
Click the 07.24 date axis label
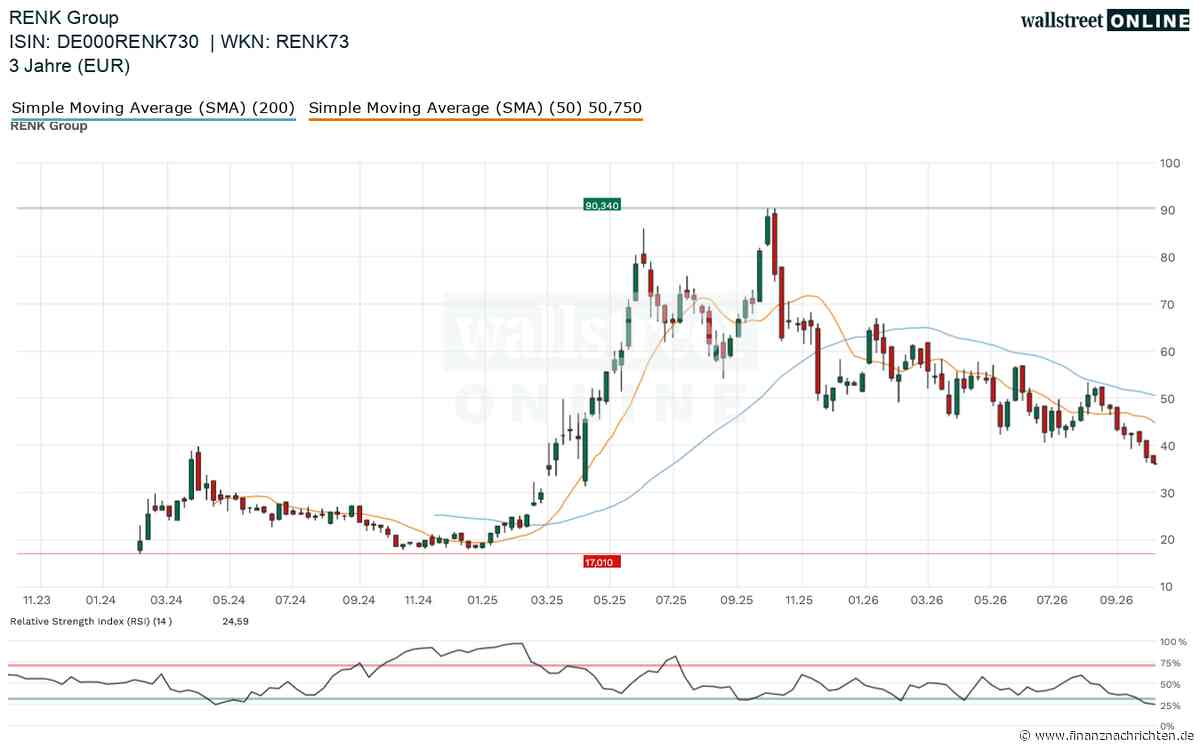click(x=291, y=600)
